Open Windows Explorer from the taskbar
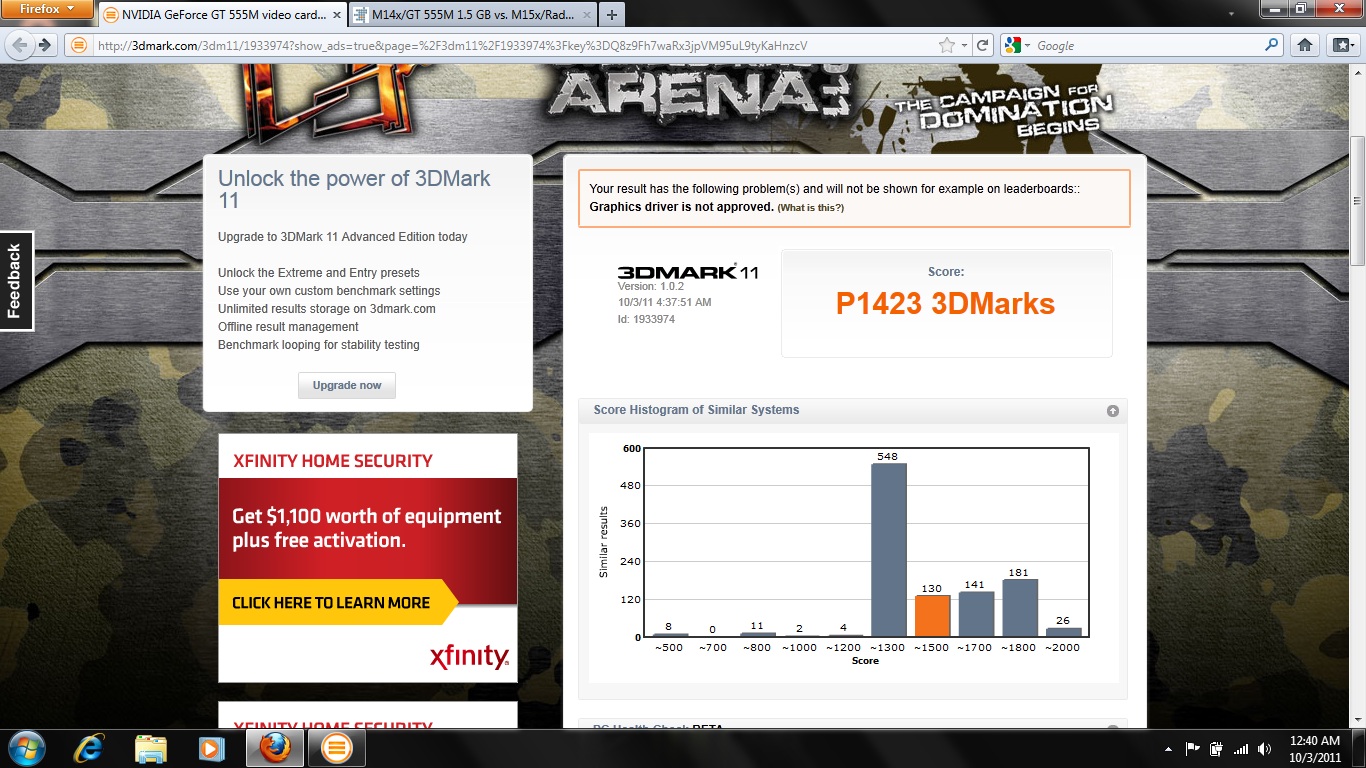Image resolution: width=1366 pixels, height=768 pixels. point(151,748)
